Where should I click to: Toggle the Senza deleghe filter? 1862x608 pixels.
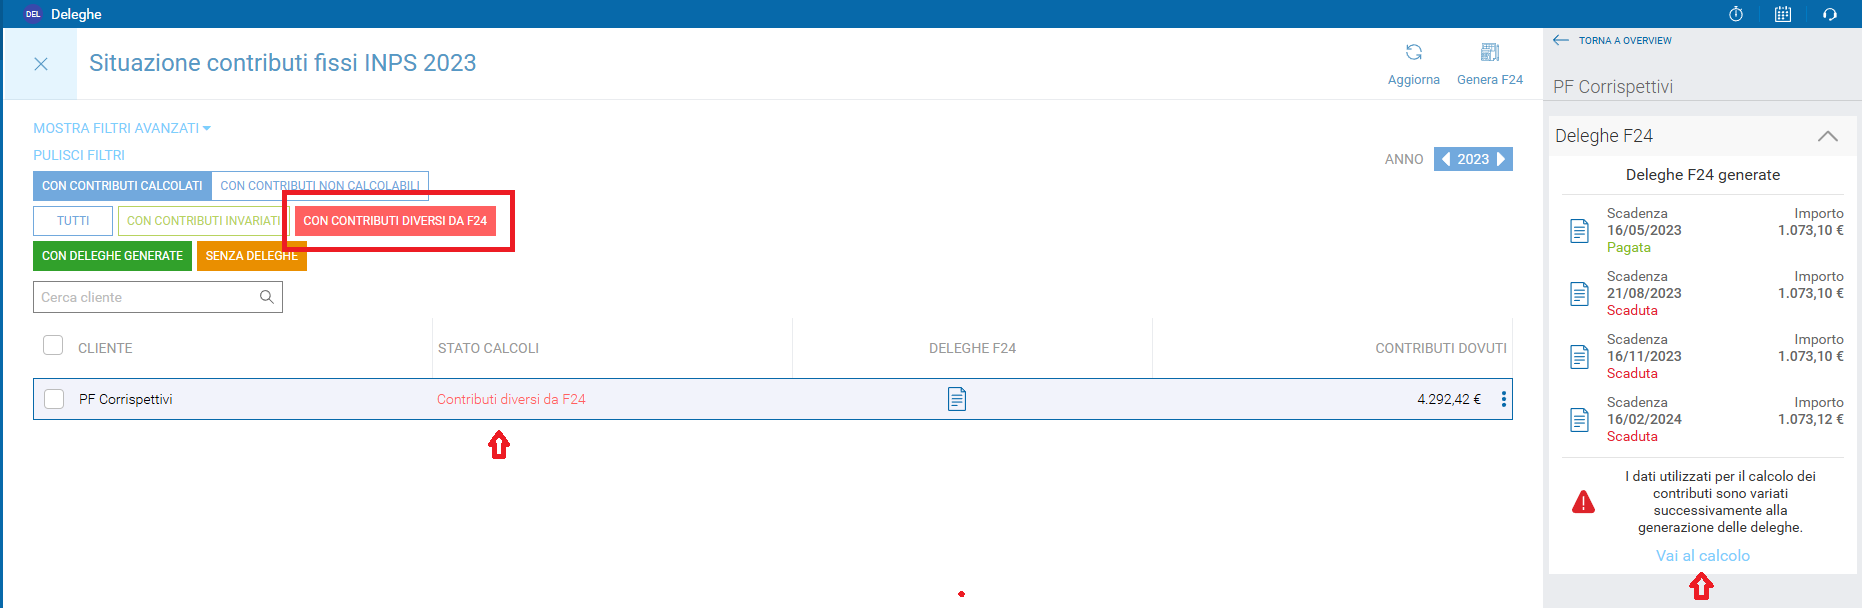click(x=252, y=256)
